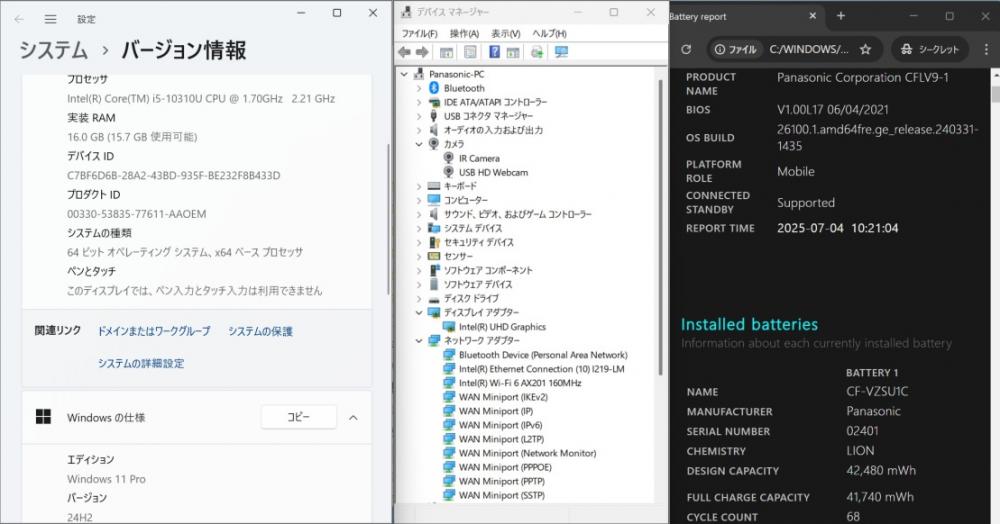Select WAN Miniport (PPPOE)

click(505, 467)
